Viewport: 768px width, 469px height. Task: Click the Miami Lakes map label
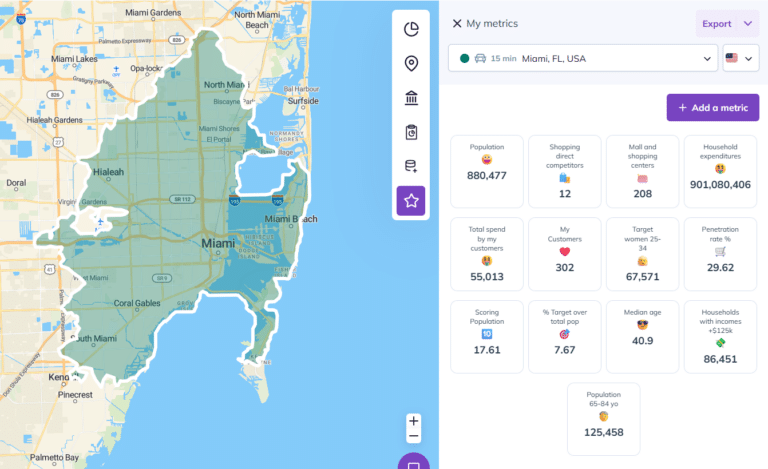coord(74,59)
